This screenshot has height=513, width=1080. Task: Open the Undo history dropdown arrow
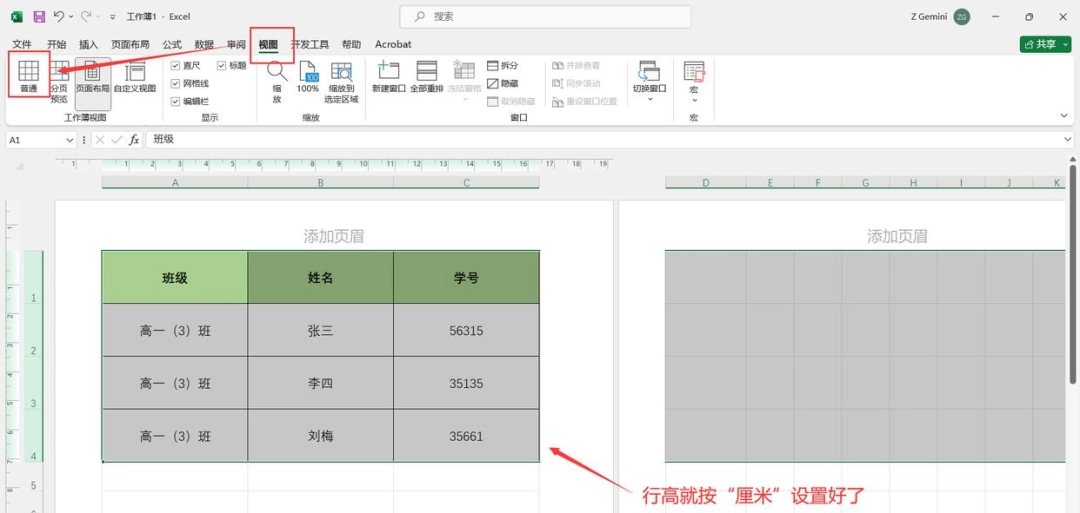(x=71, y=16)
